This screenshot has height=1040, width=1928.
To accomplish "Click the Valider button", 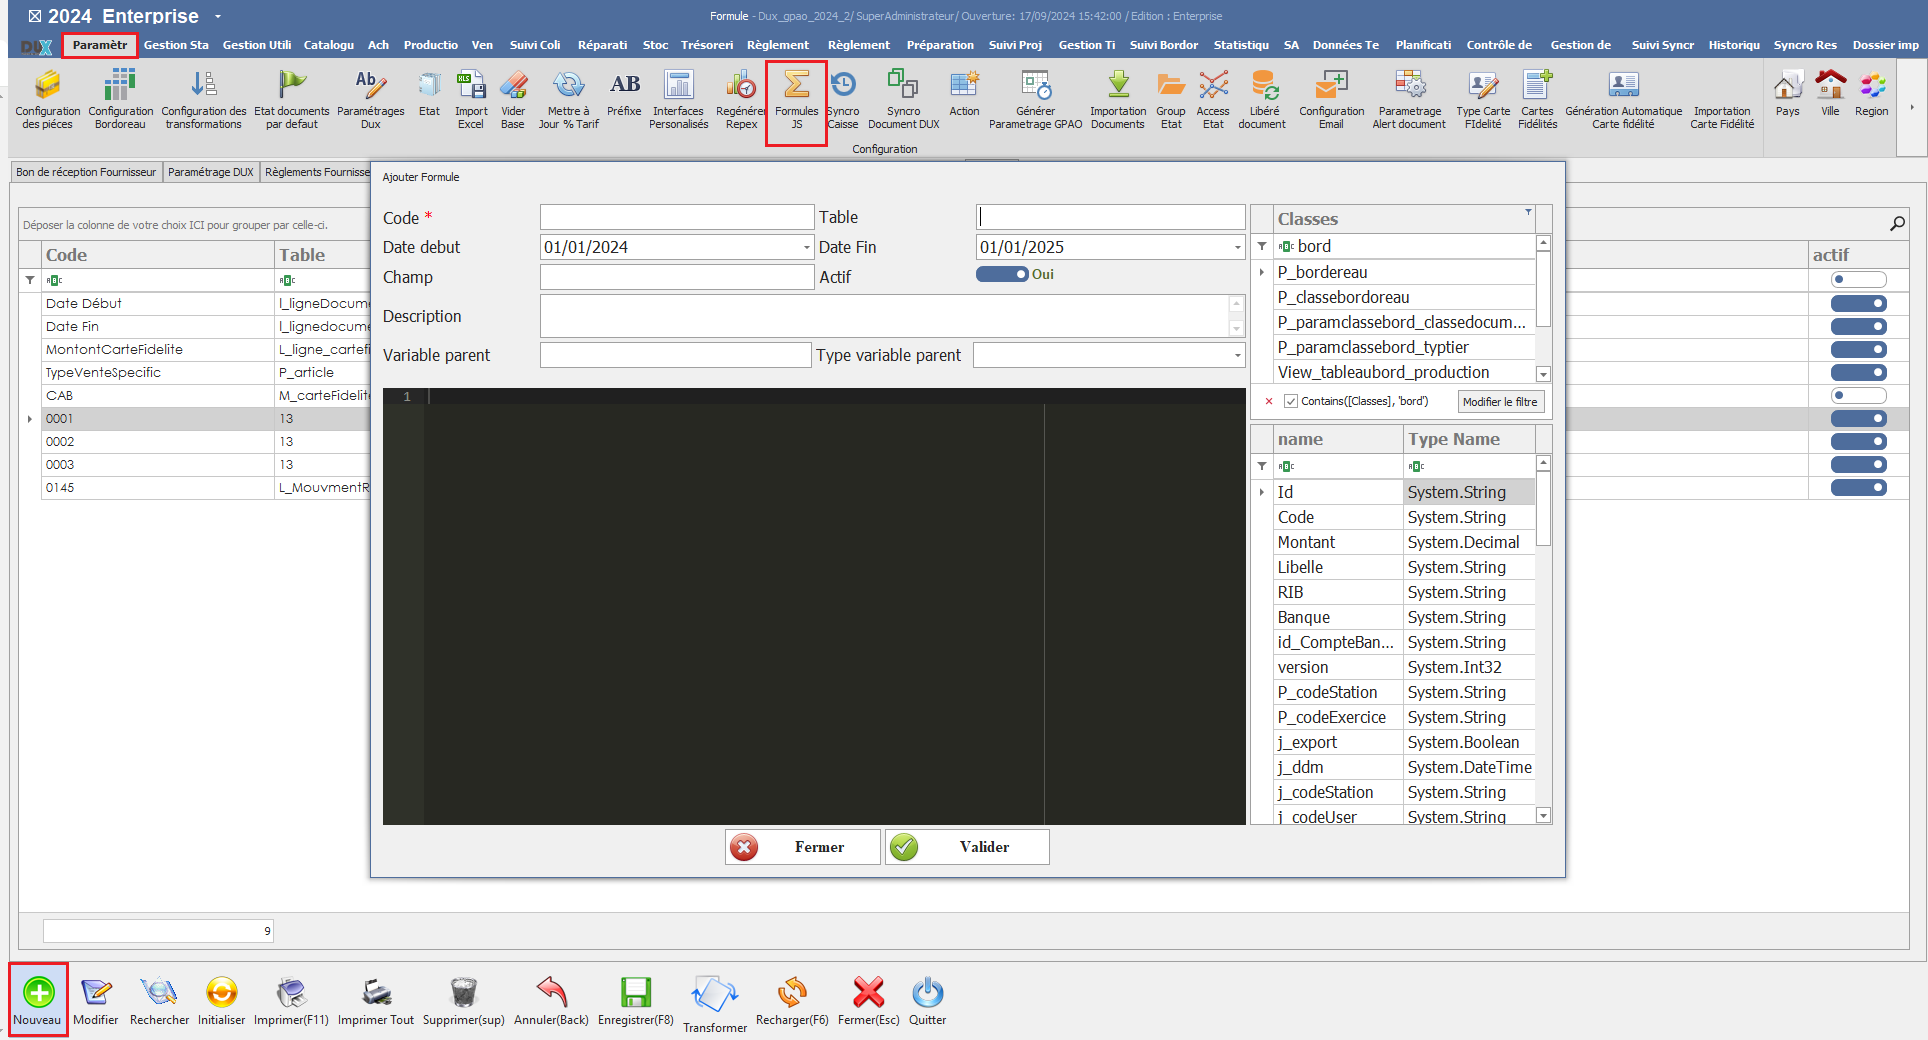I will point(967,847).
